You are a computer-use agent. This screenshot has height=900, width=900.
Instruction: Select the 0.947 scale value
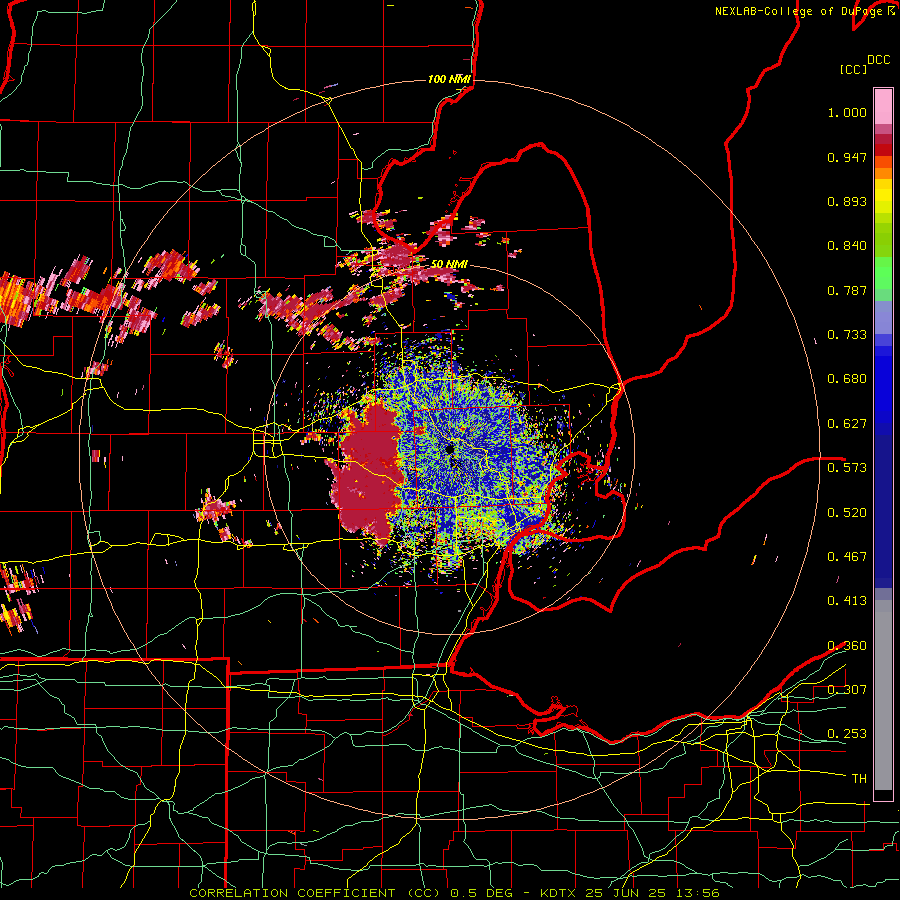click(x=847, y=157)
